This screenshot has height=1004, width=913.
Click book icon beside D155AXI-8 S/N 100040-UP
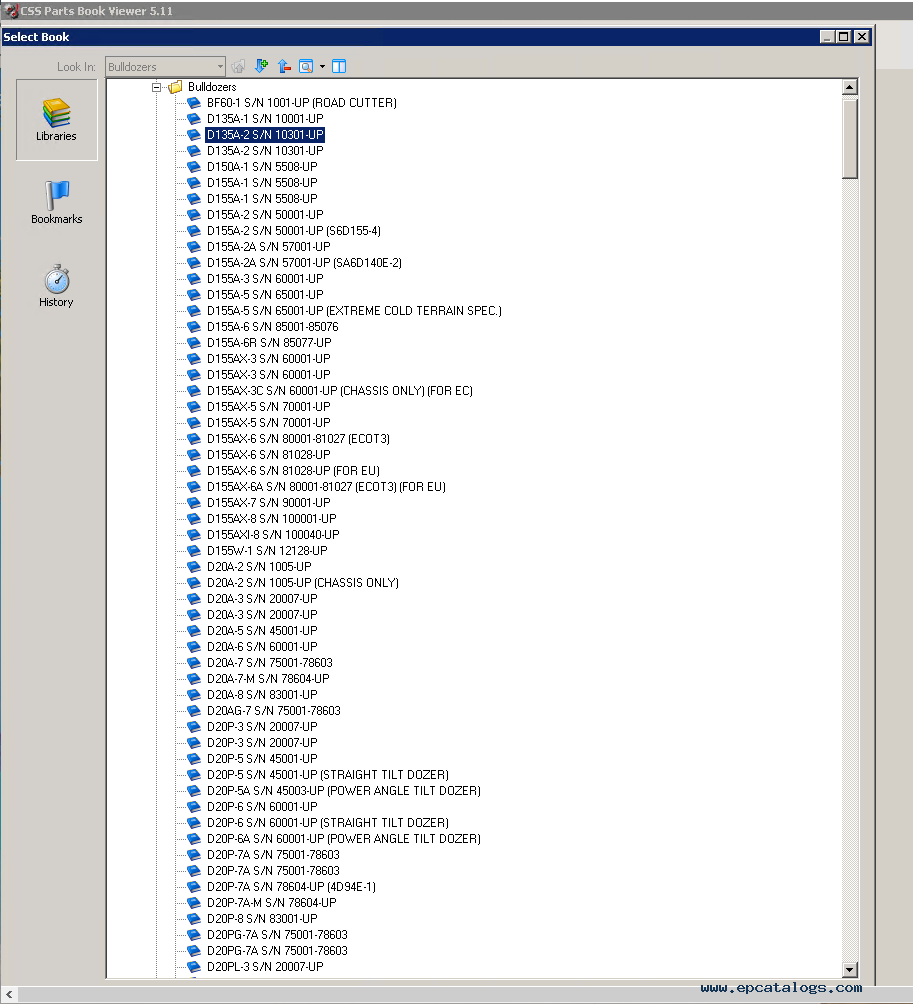pos(193,535)
